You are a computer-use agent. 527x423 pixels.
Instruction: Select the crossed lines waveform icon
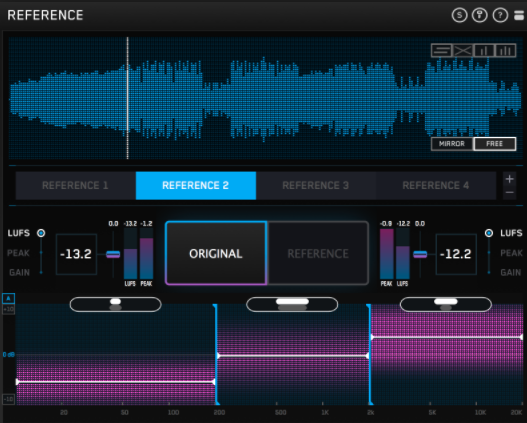pyautogui.click(x=463, y=51)
